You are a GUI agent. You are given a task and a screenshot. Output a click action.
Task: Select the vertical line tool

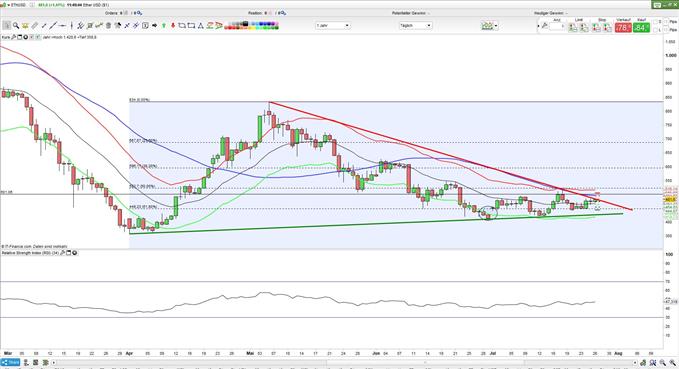[71, 26]
